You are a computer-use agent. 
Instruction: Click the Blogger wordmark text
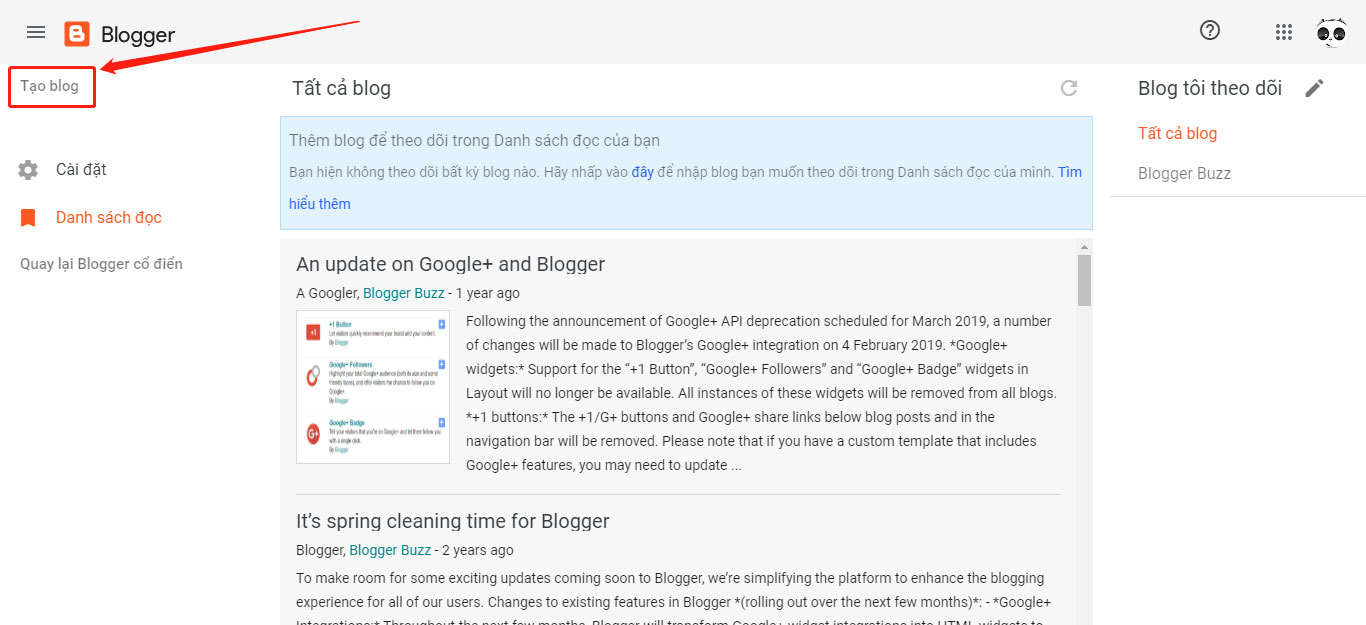tap(138, 35)
